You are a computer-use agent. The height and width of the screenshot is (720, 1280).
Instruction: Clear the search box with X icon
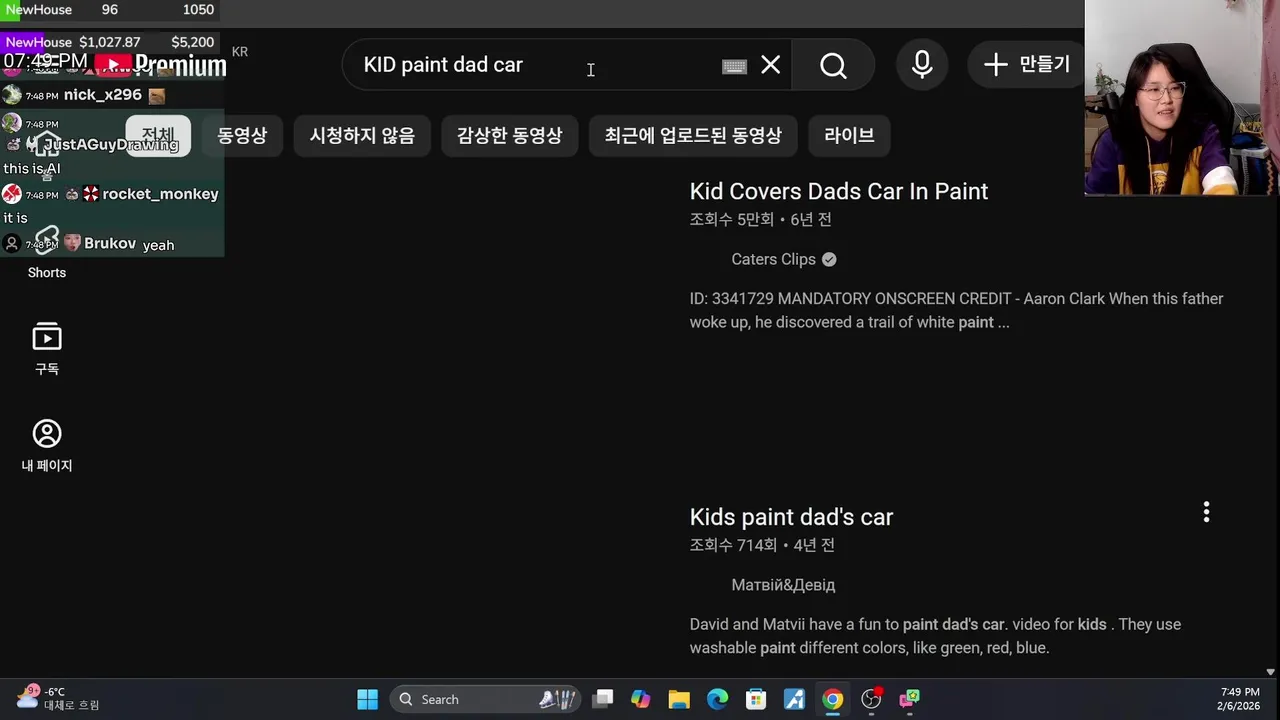(x=770, y=65)
